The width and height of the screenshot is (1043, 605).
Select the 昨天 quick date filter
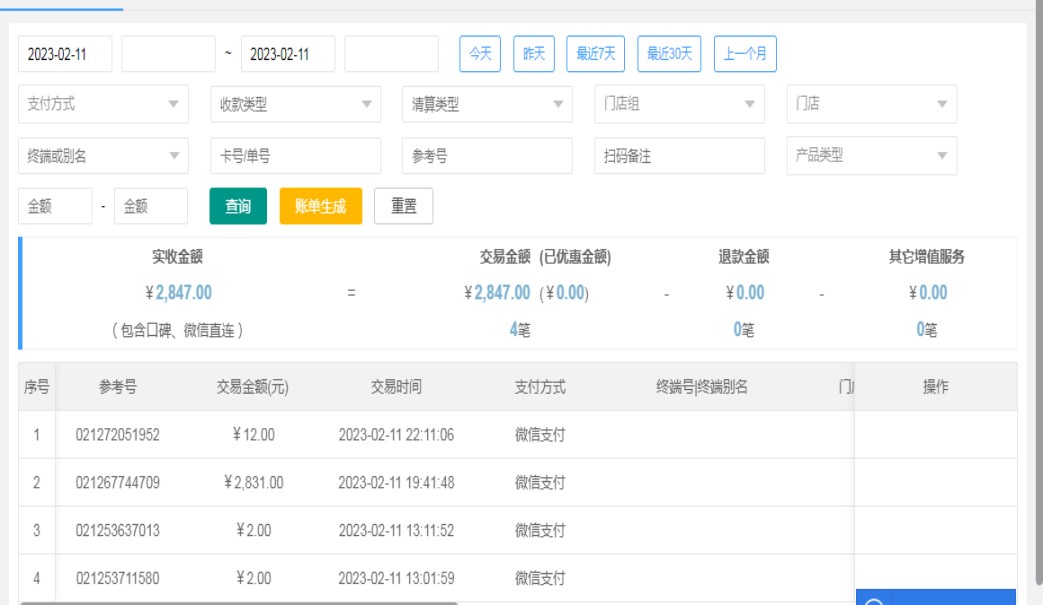click(534, 54)
